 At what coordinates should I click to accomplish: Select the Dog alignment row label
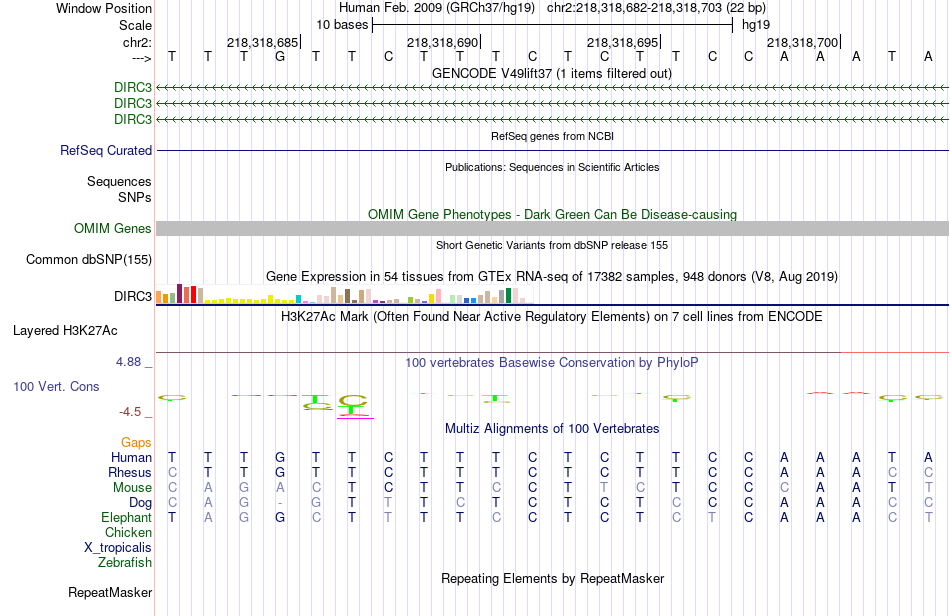140,503
